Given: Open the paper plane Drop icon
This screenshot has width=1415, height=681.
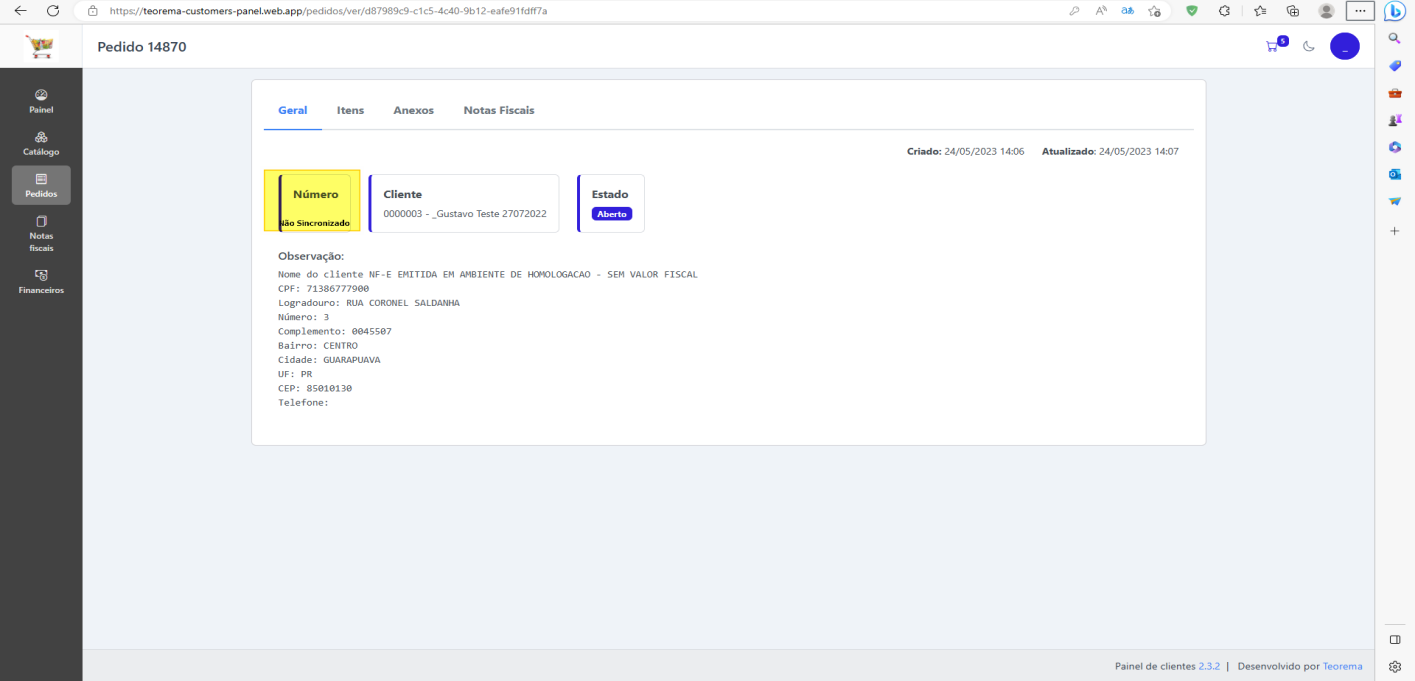Looking at the screenshot, I should point(1395,201).
